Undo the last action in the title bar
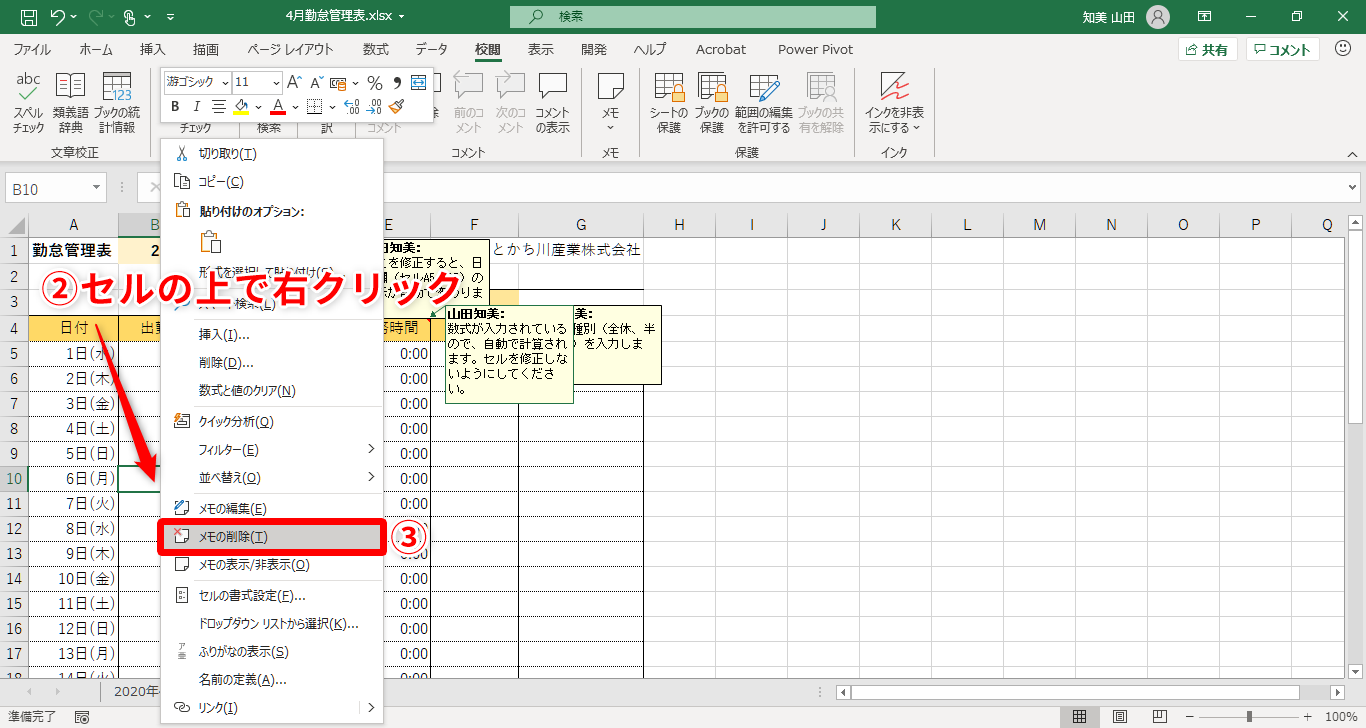This screenshot has width=1366, height=728. pyautogui.click(x=57, y=17)
